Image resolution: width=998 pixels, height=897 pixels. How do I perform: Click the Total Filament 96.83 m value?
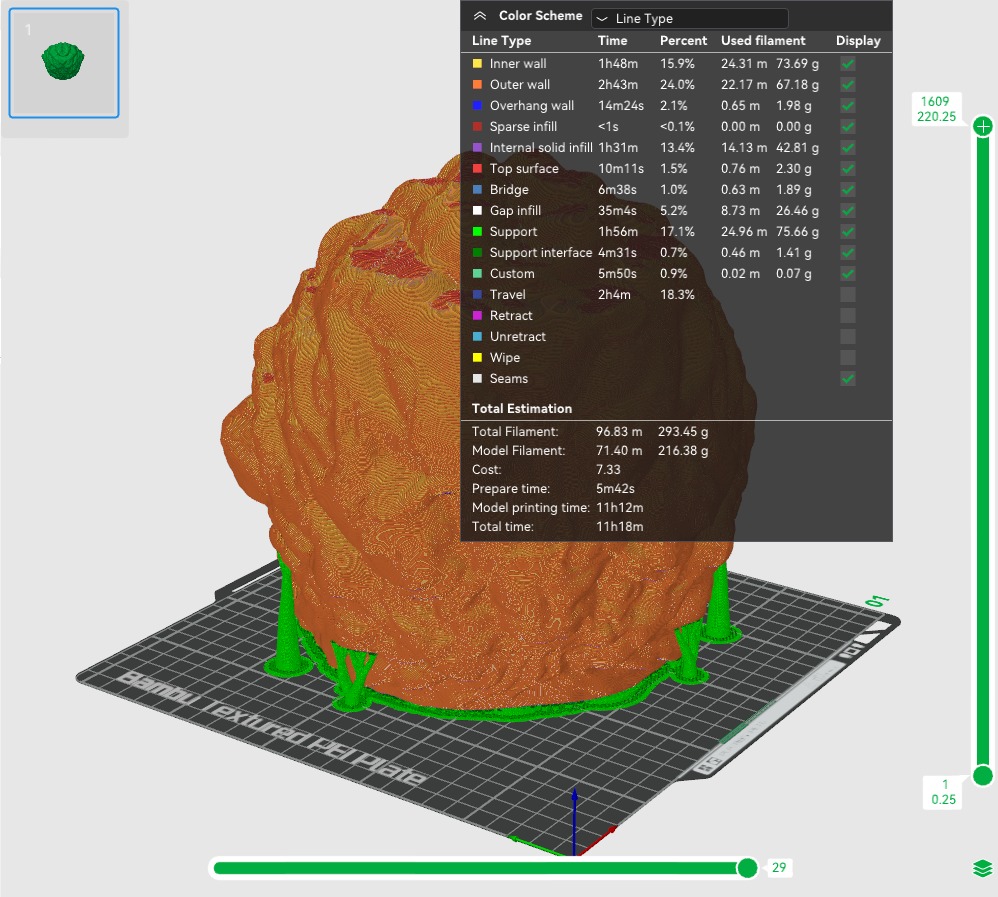point(619,432)
